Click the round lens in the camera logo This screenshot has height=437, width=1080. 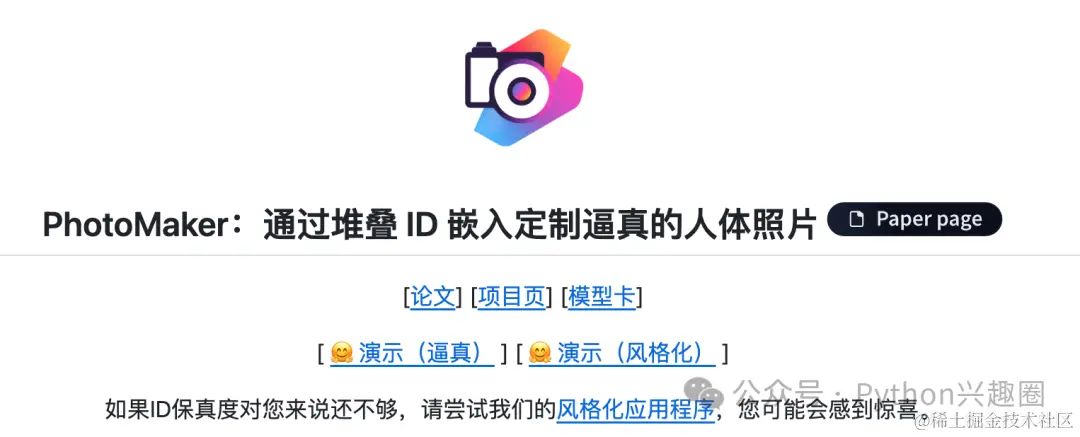(x=522, y=90)
